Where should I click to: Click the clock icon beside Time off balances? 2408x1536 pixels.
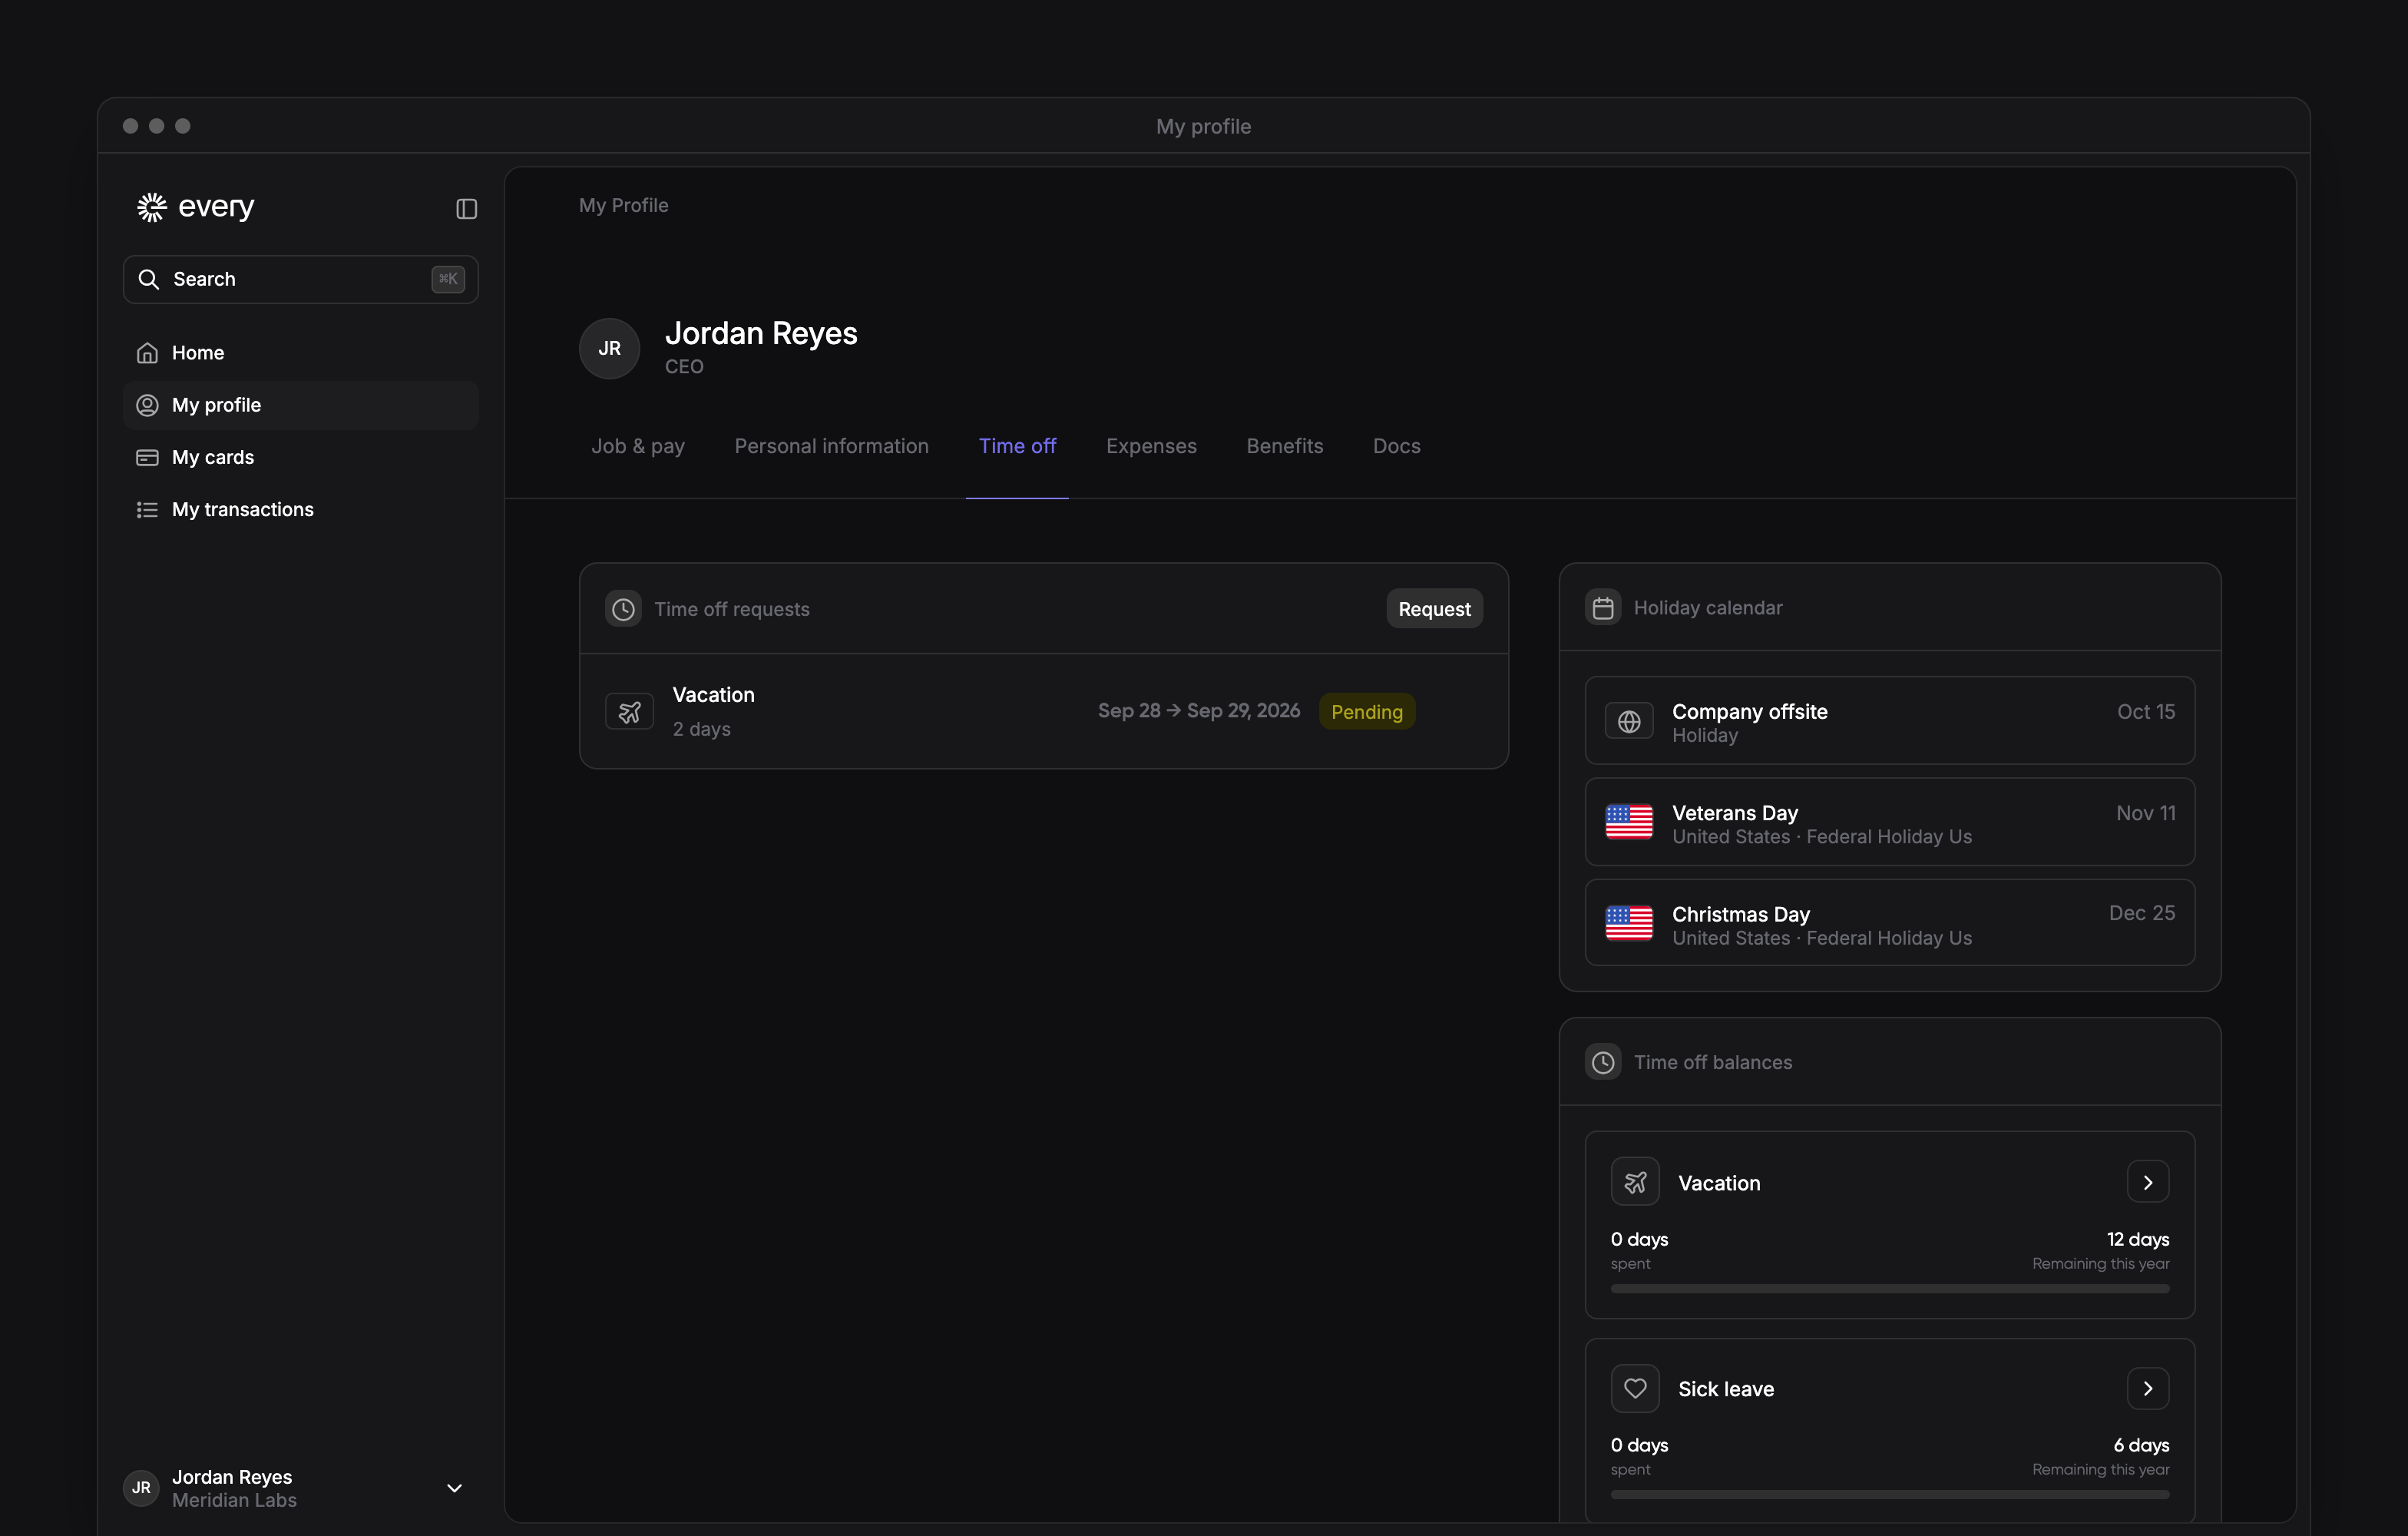click(x=1603, y=1062)
